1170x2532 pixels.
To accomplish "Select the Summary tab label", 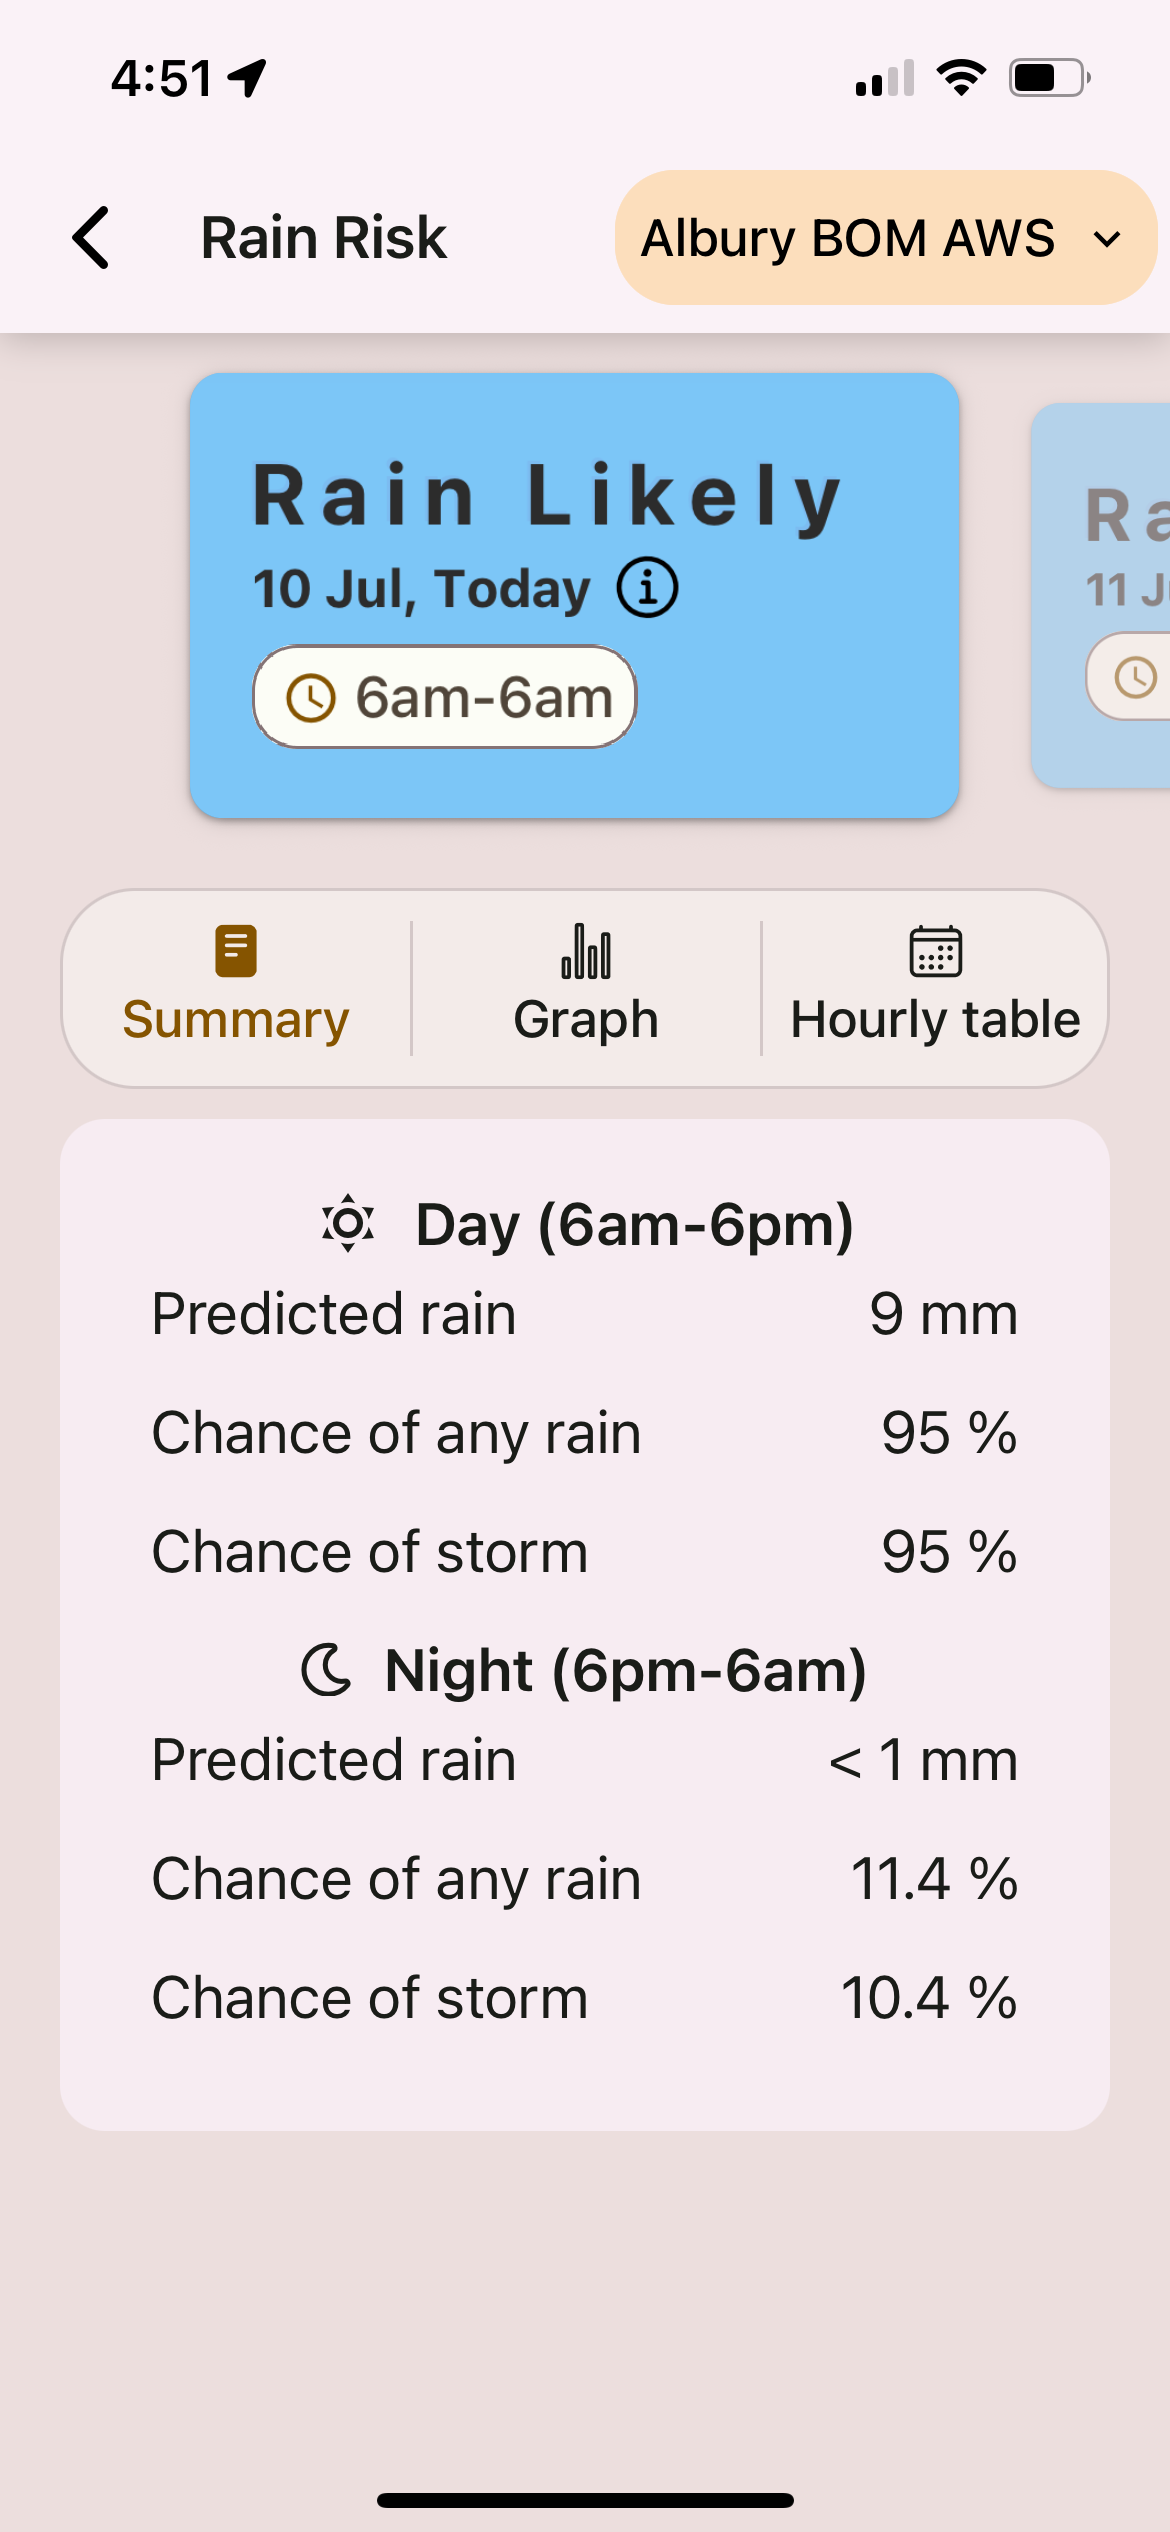I will click(236, 1020).
